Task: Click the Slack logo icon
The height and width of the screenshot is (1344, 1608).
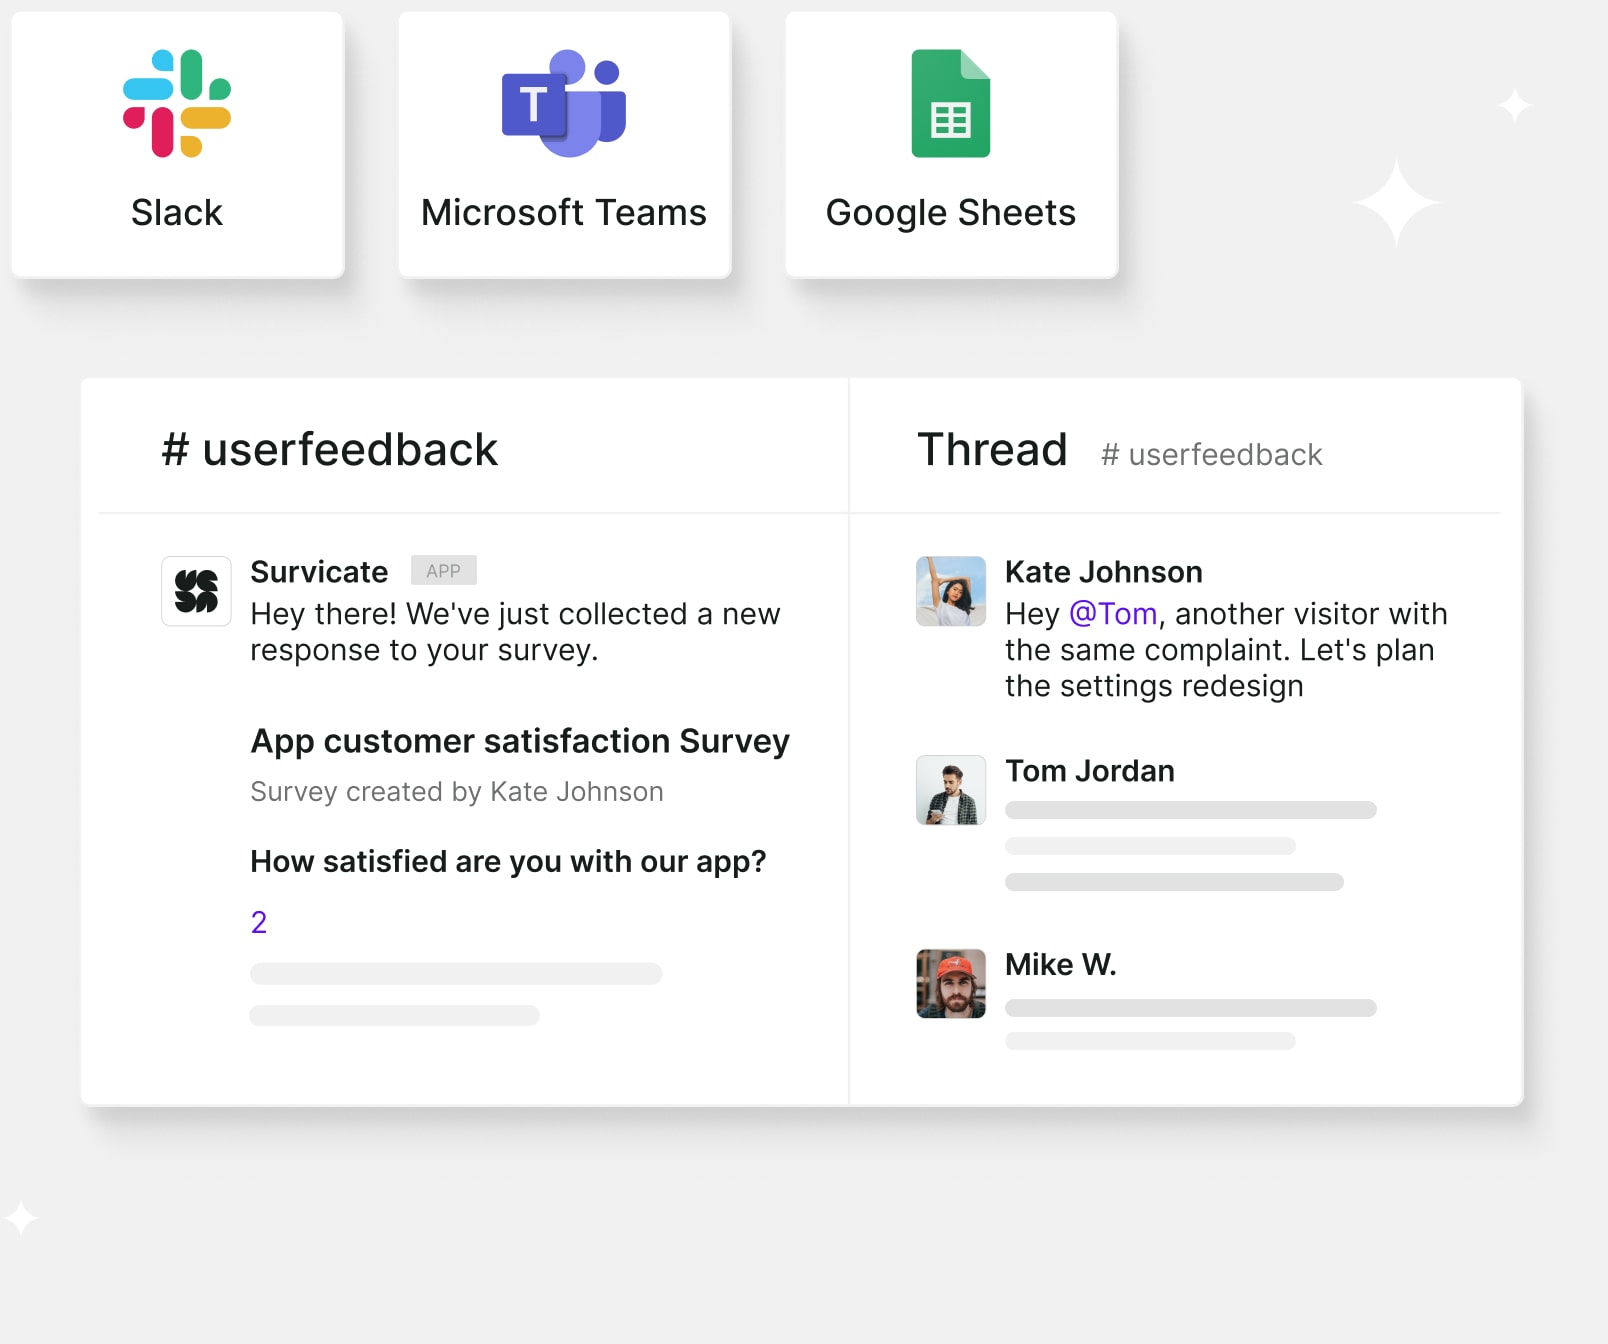Action: (177, 103)
